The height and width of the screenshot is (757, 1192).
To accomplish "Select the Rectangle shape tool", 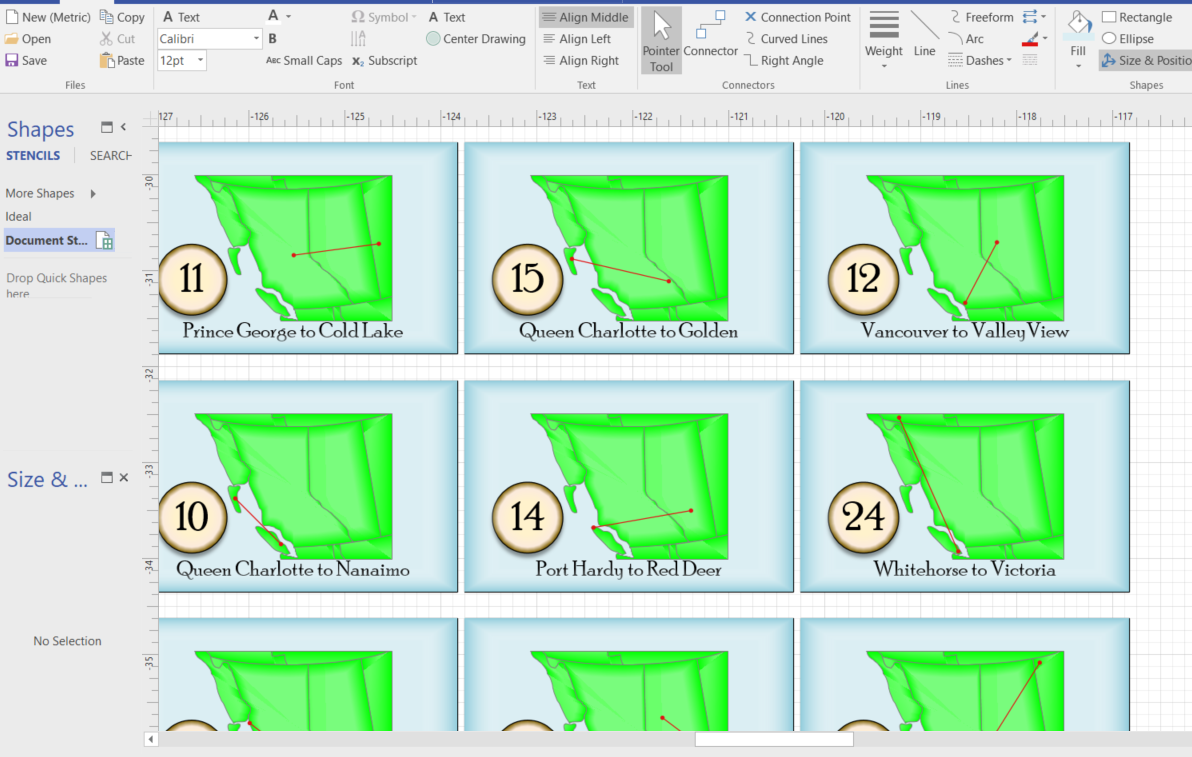I will 1137,17.
